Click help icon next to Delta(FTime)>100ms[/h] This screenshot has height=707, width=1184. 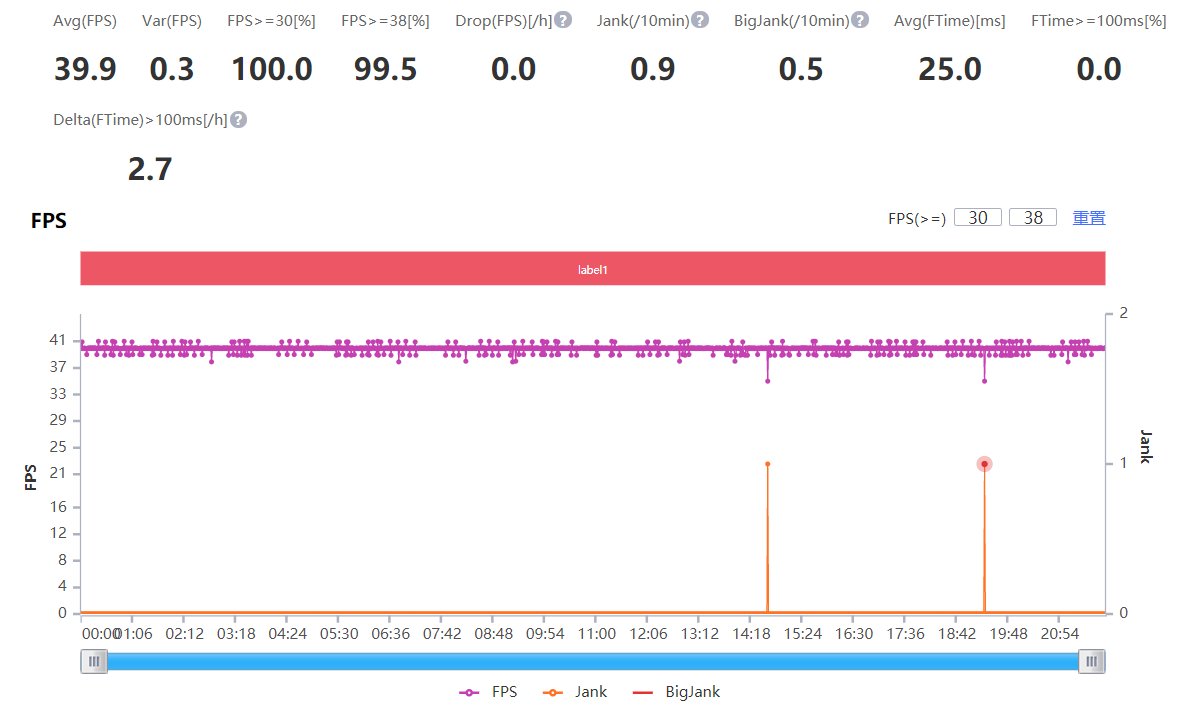click(238, 119)
